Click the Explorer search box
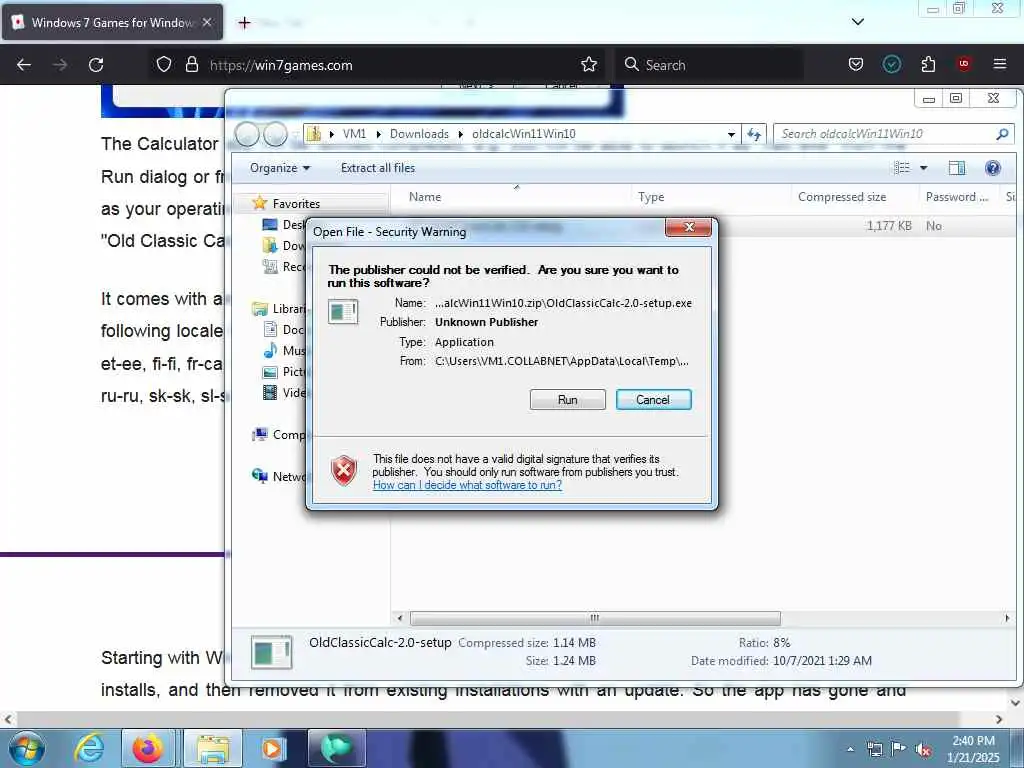Screen dimensions: 1024x768 [885, 134]
